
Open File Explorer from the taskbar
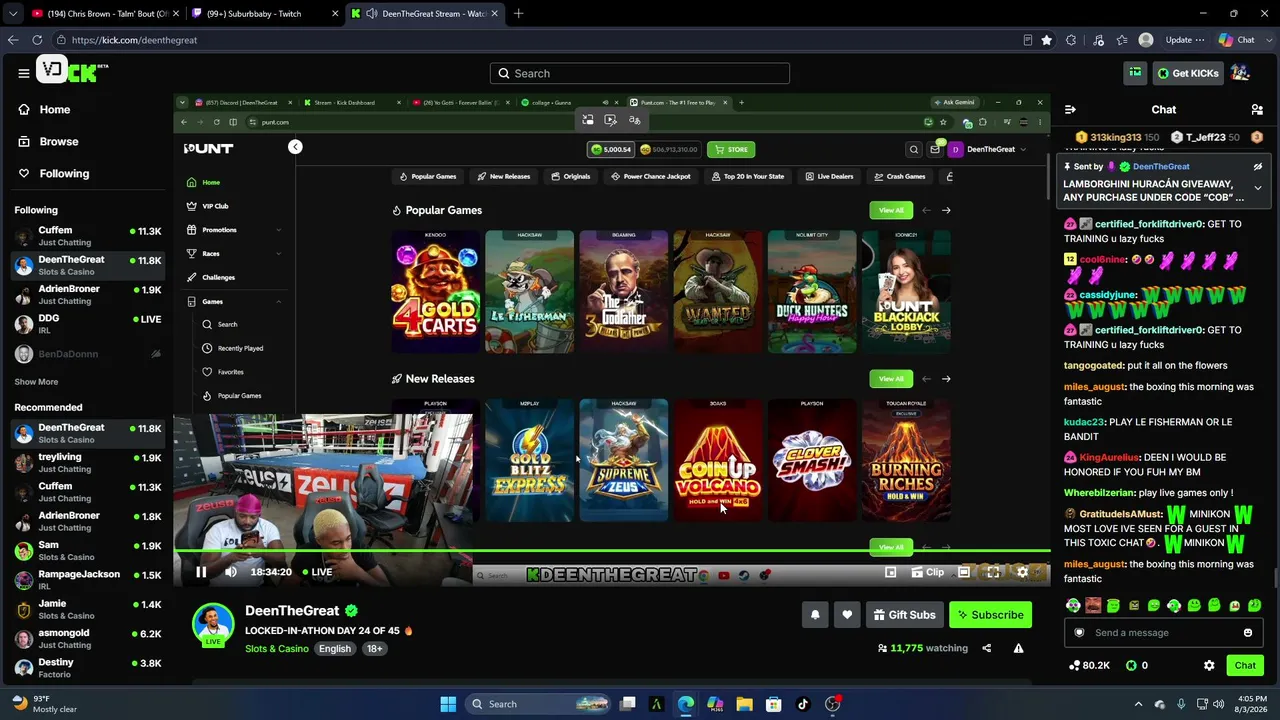tap(744, 704)
